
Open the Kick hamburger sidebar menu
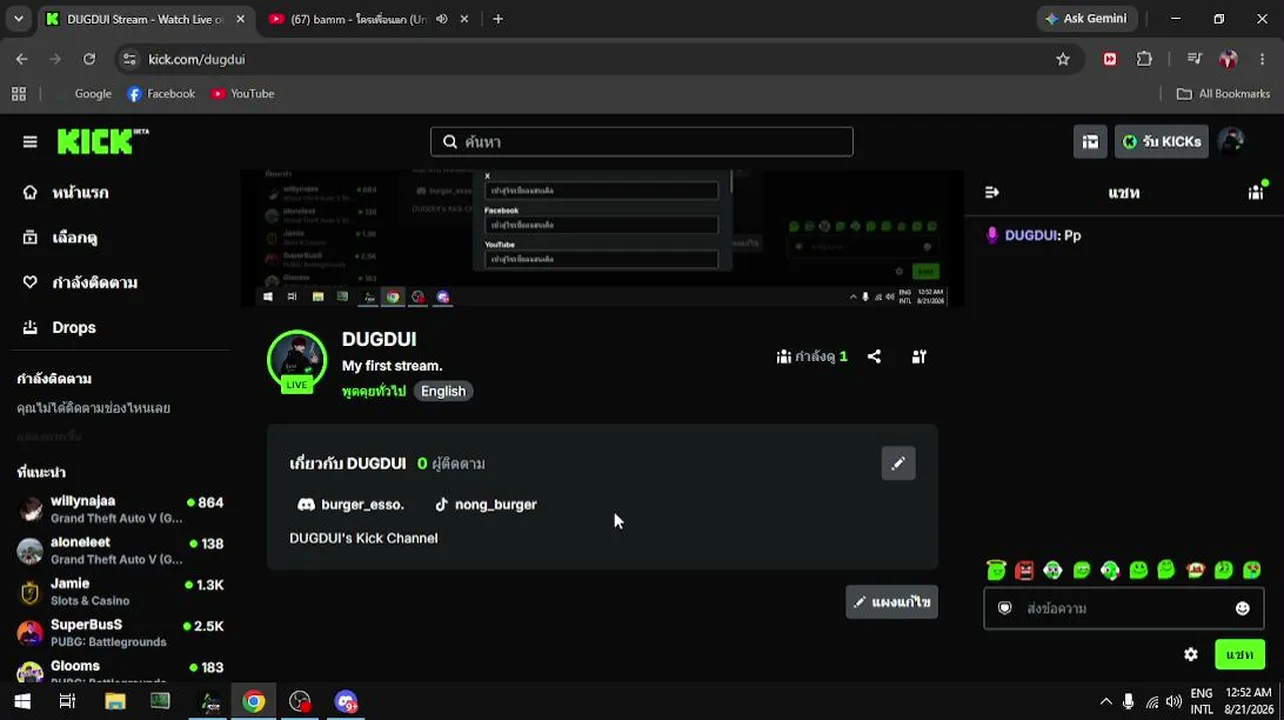pyautogui.click(x=30, y=142)
